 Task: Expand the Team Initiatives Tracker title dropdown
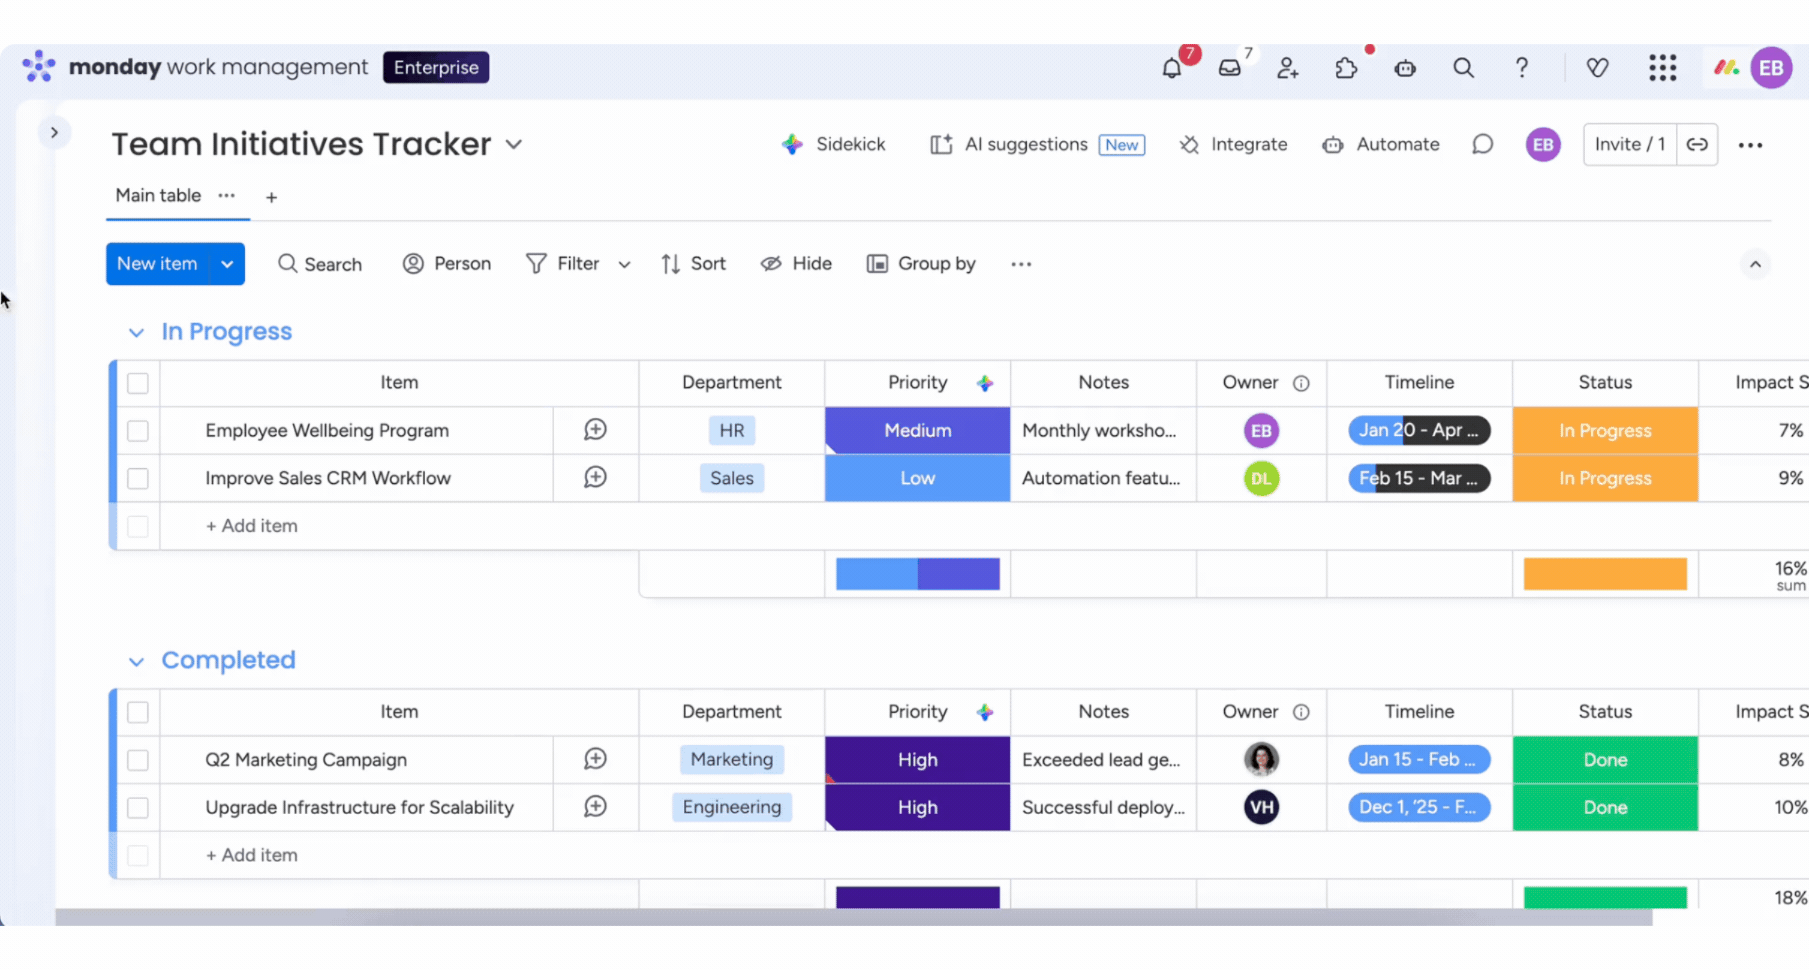(x=514, y=145)
